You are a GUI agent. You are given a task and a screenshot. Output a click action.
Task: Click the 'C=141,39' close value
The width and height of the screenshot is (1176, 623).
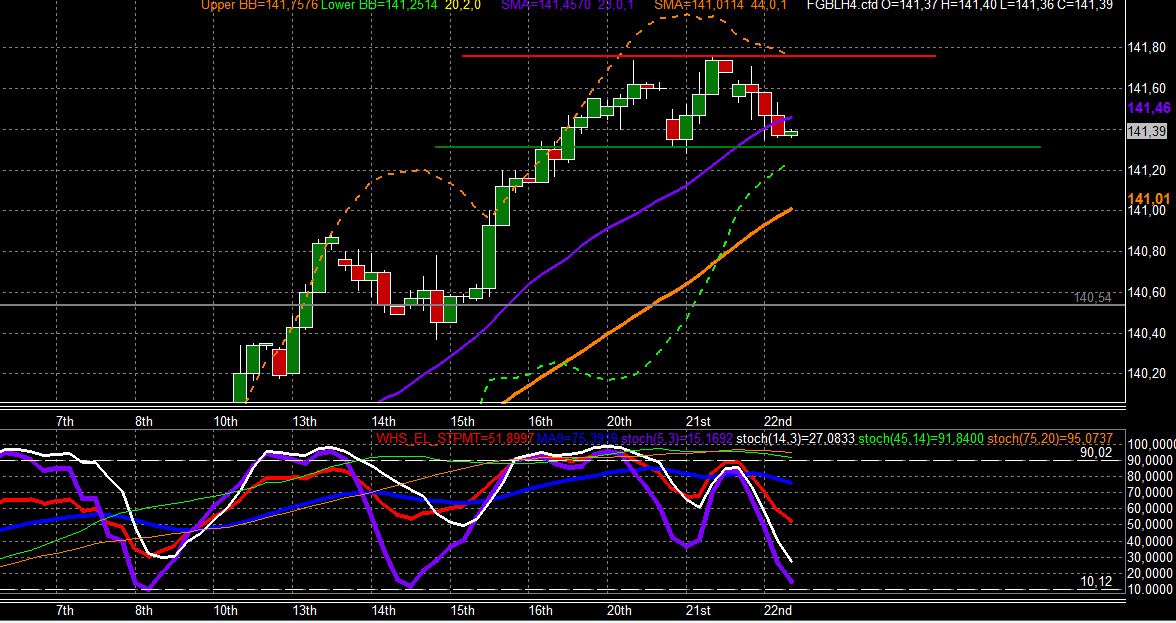(1086, 4)
